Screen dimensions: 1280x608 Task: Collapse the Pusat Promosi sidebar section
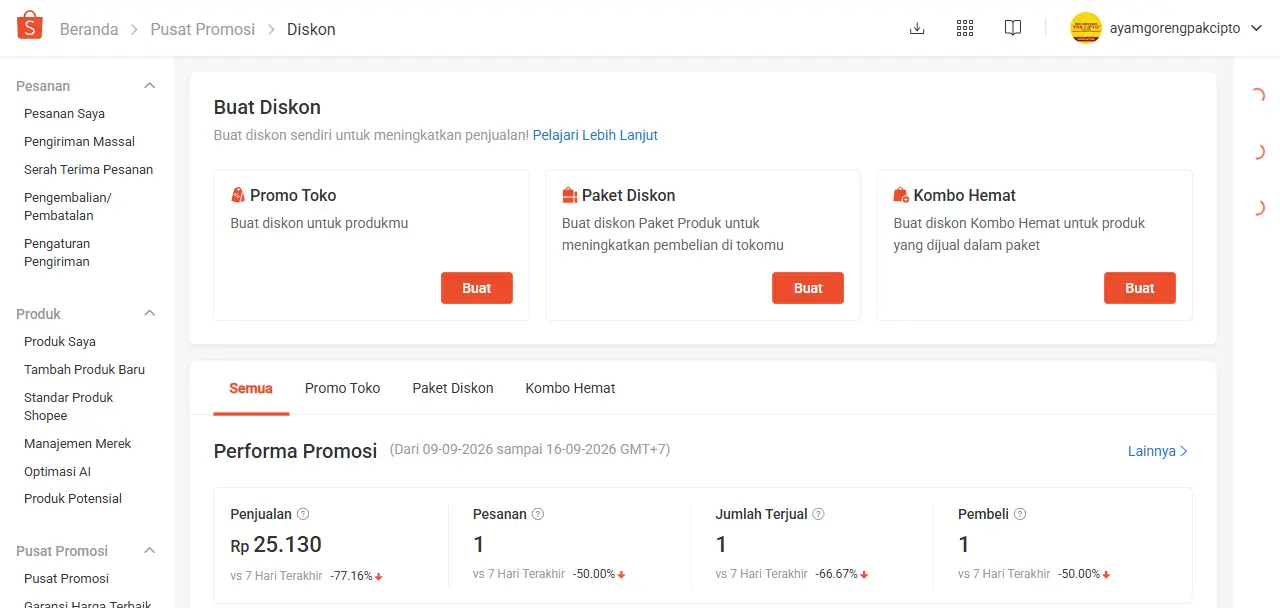(x=150, y=551)
